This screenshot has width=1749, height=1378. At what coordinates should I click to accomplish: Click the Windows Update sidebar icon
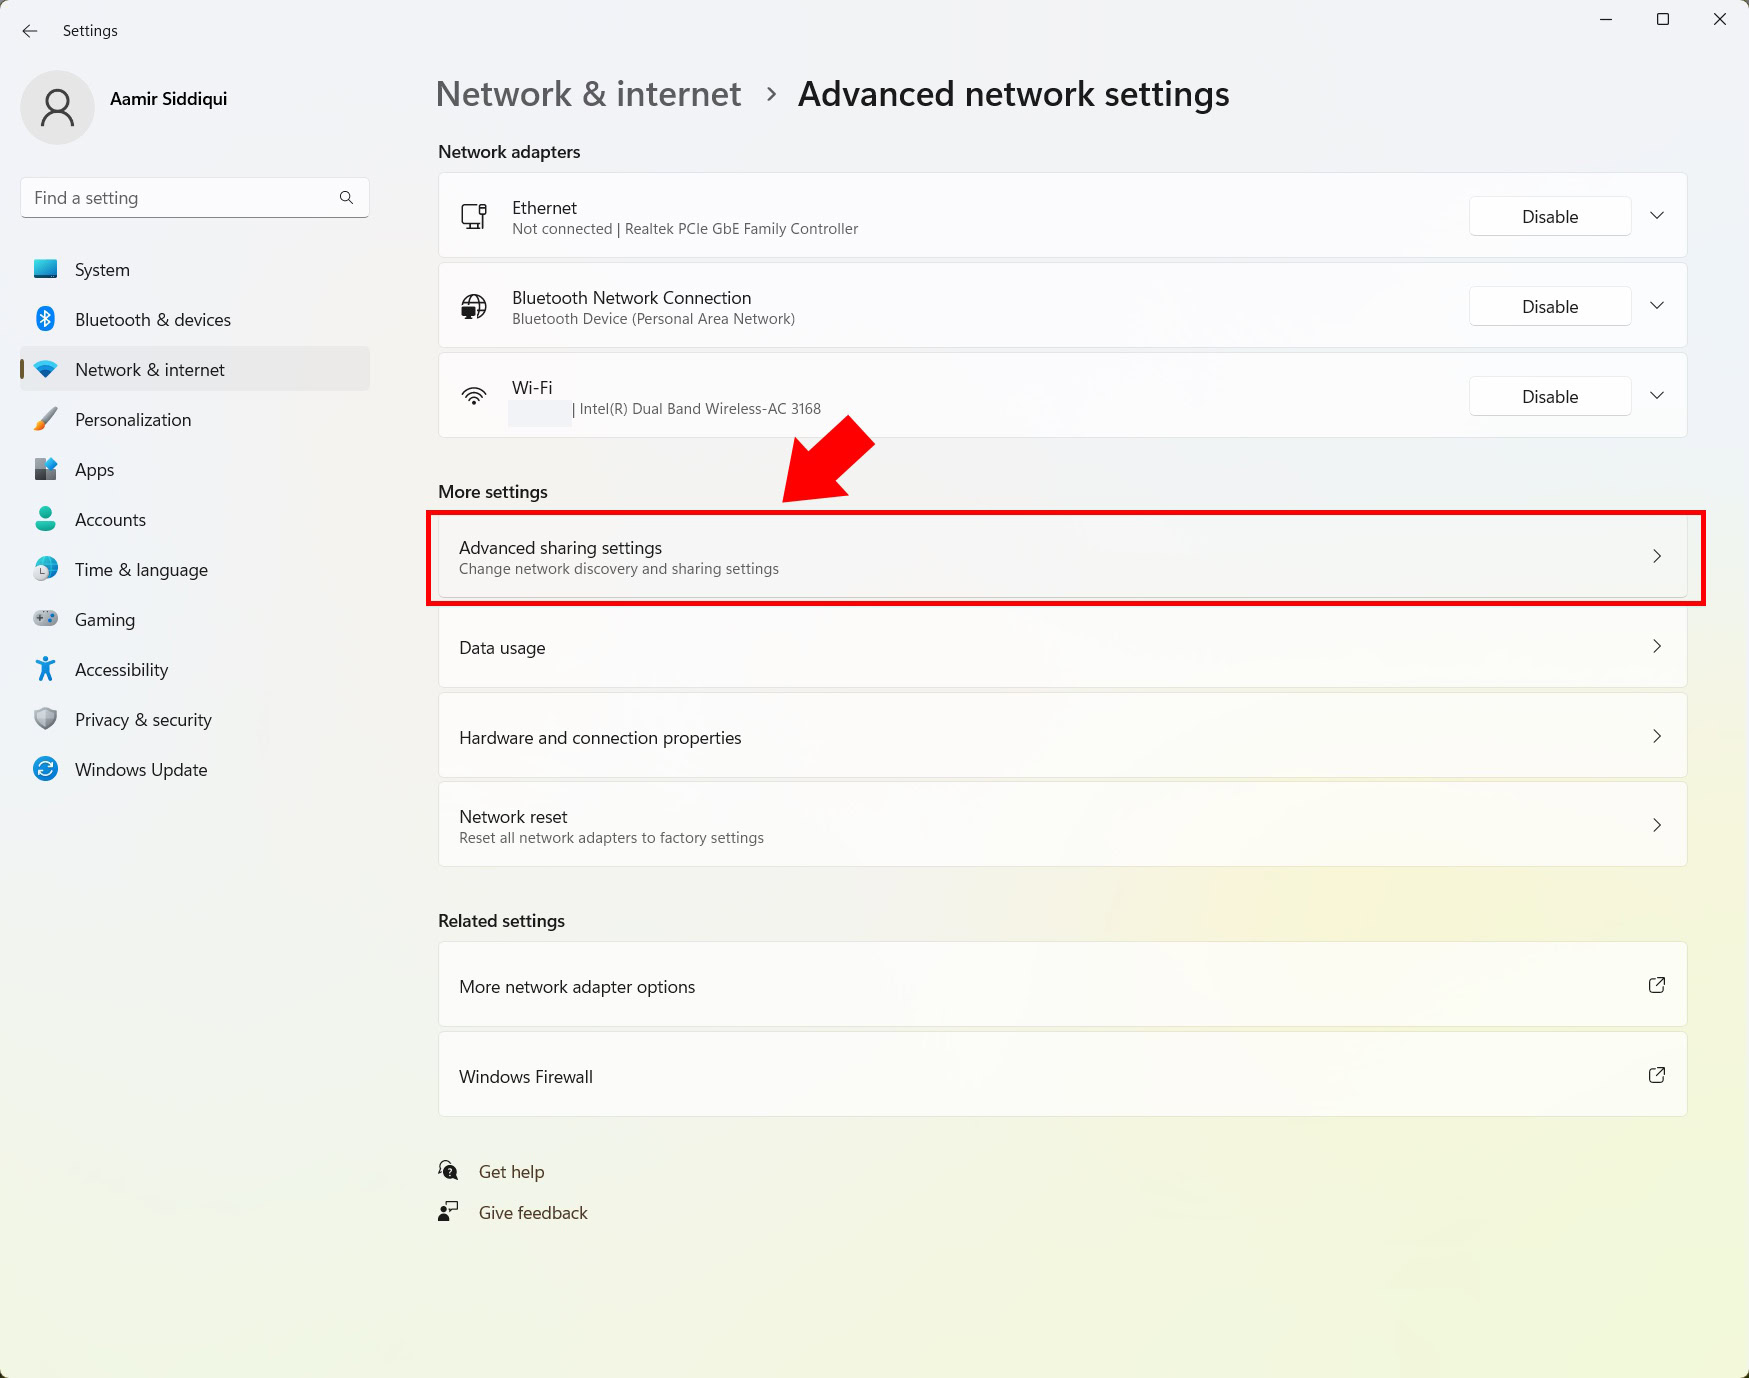click(x=45, y=769)
